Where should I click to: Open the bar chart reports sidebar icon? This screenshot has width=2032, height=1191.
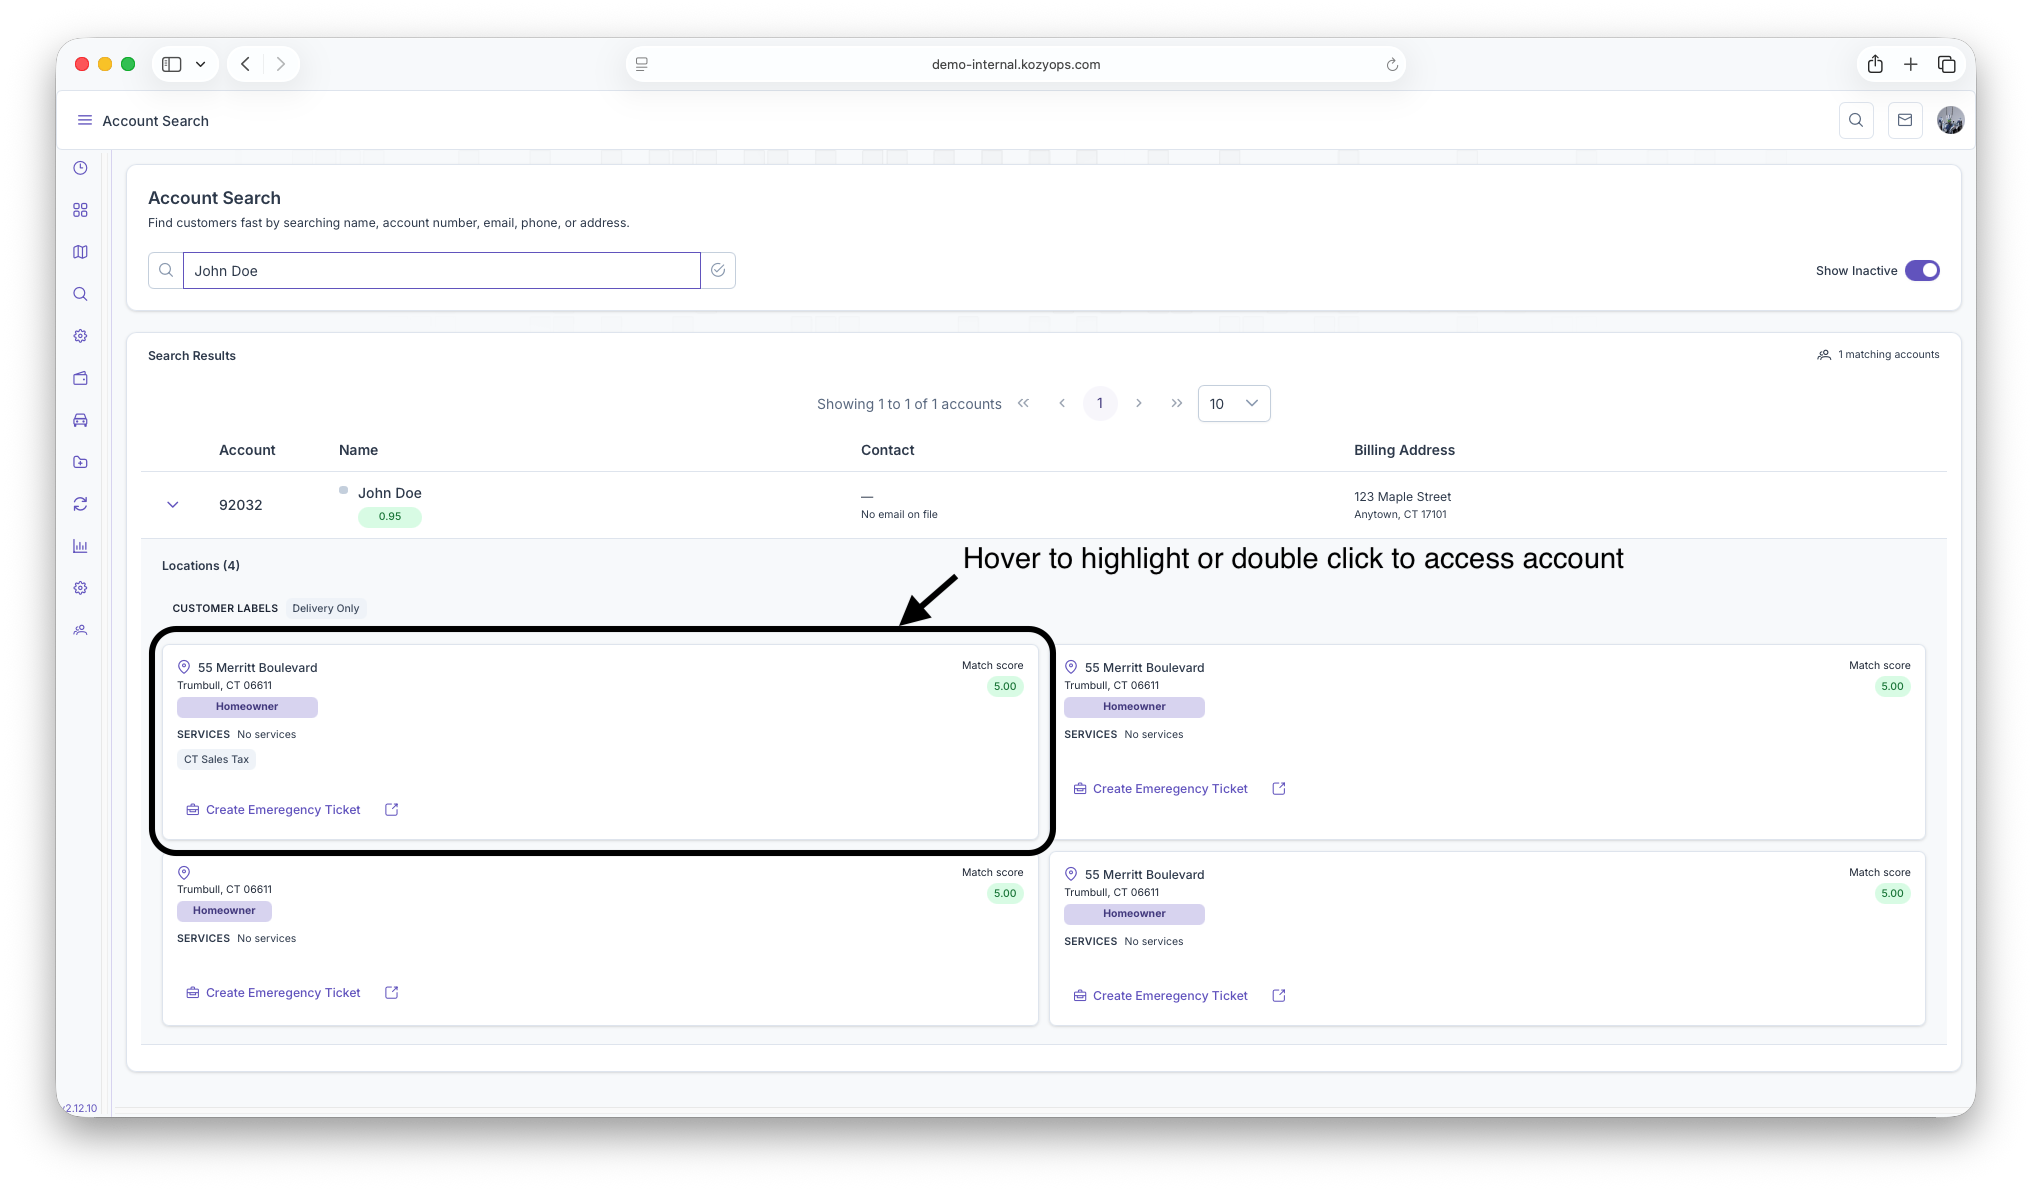coord(80,546)
